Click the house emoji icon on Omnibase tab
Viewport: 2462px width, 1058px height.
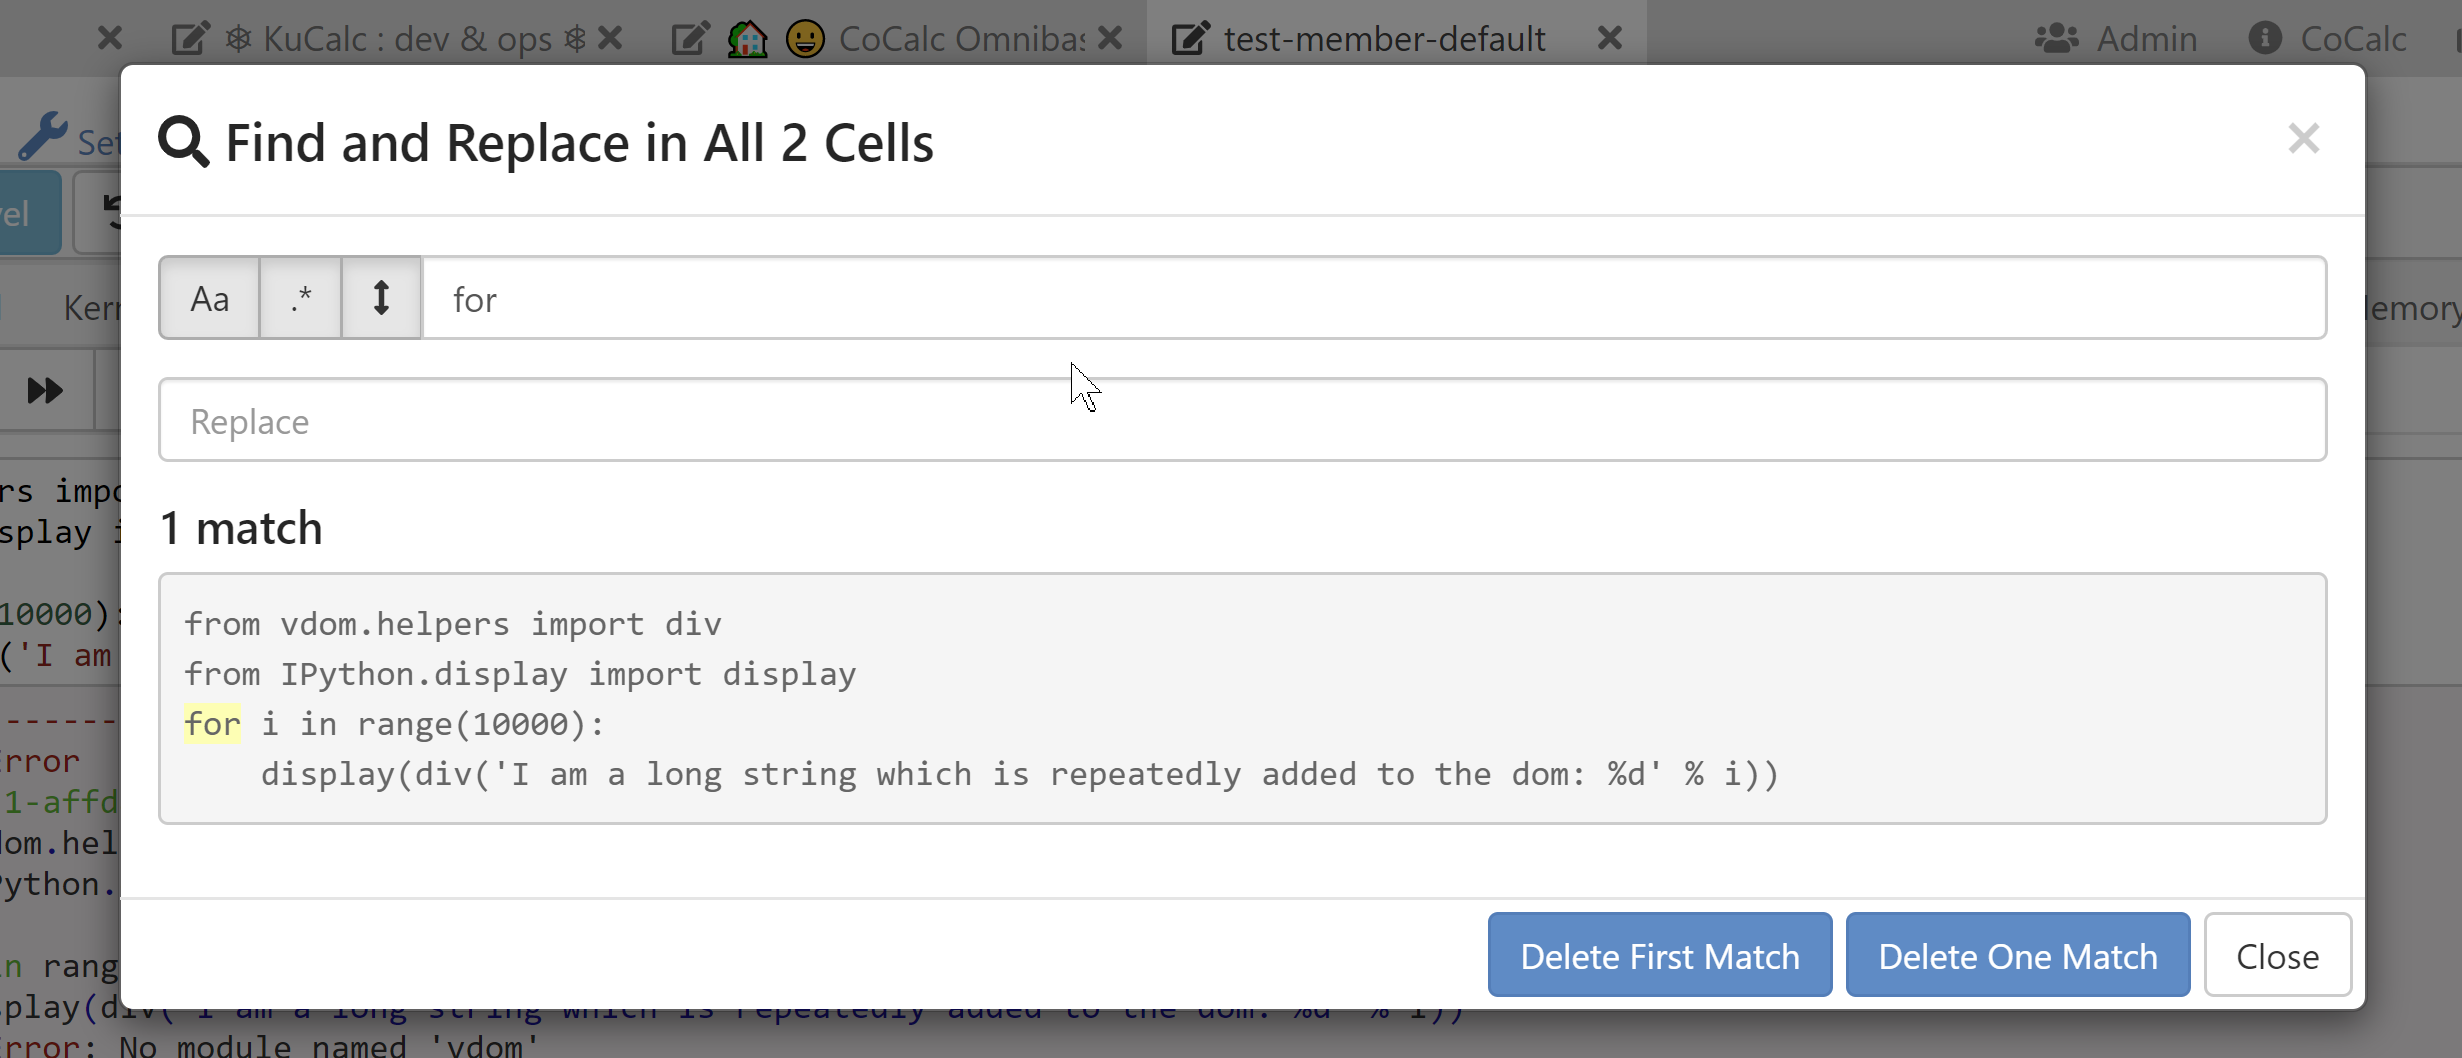tap(747, 39)
